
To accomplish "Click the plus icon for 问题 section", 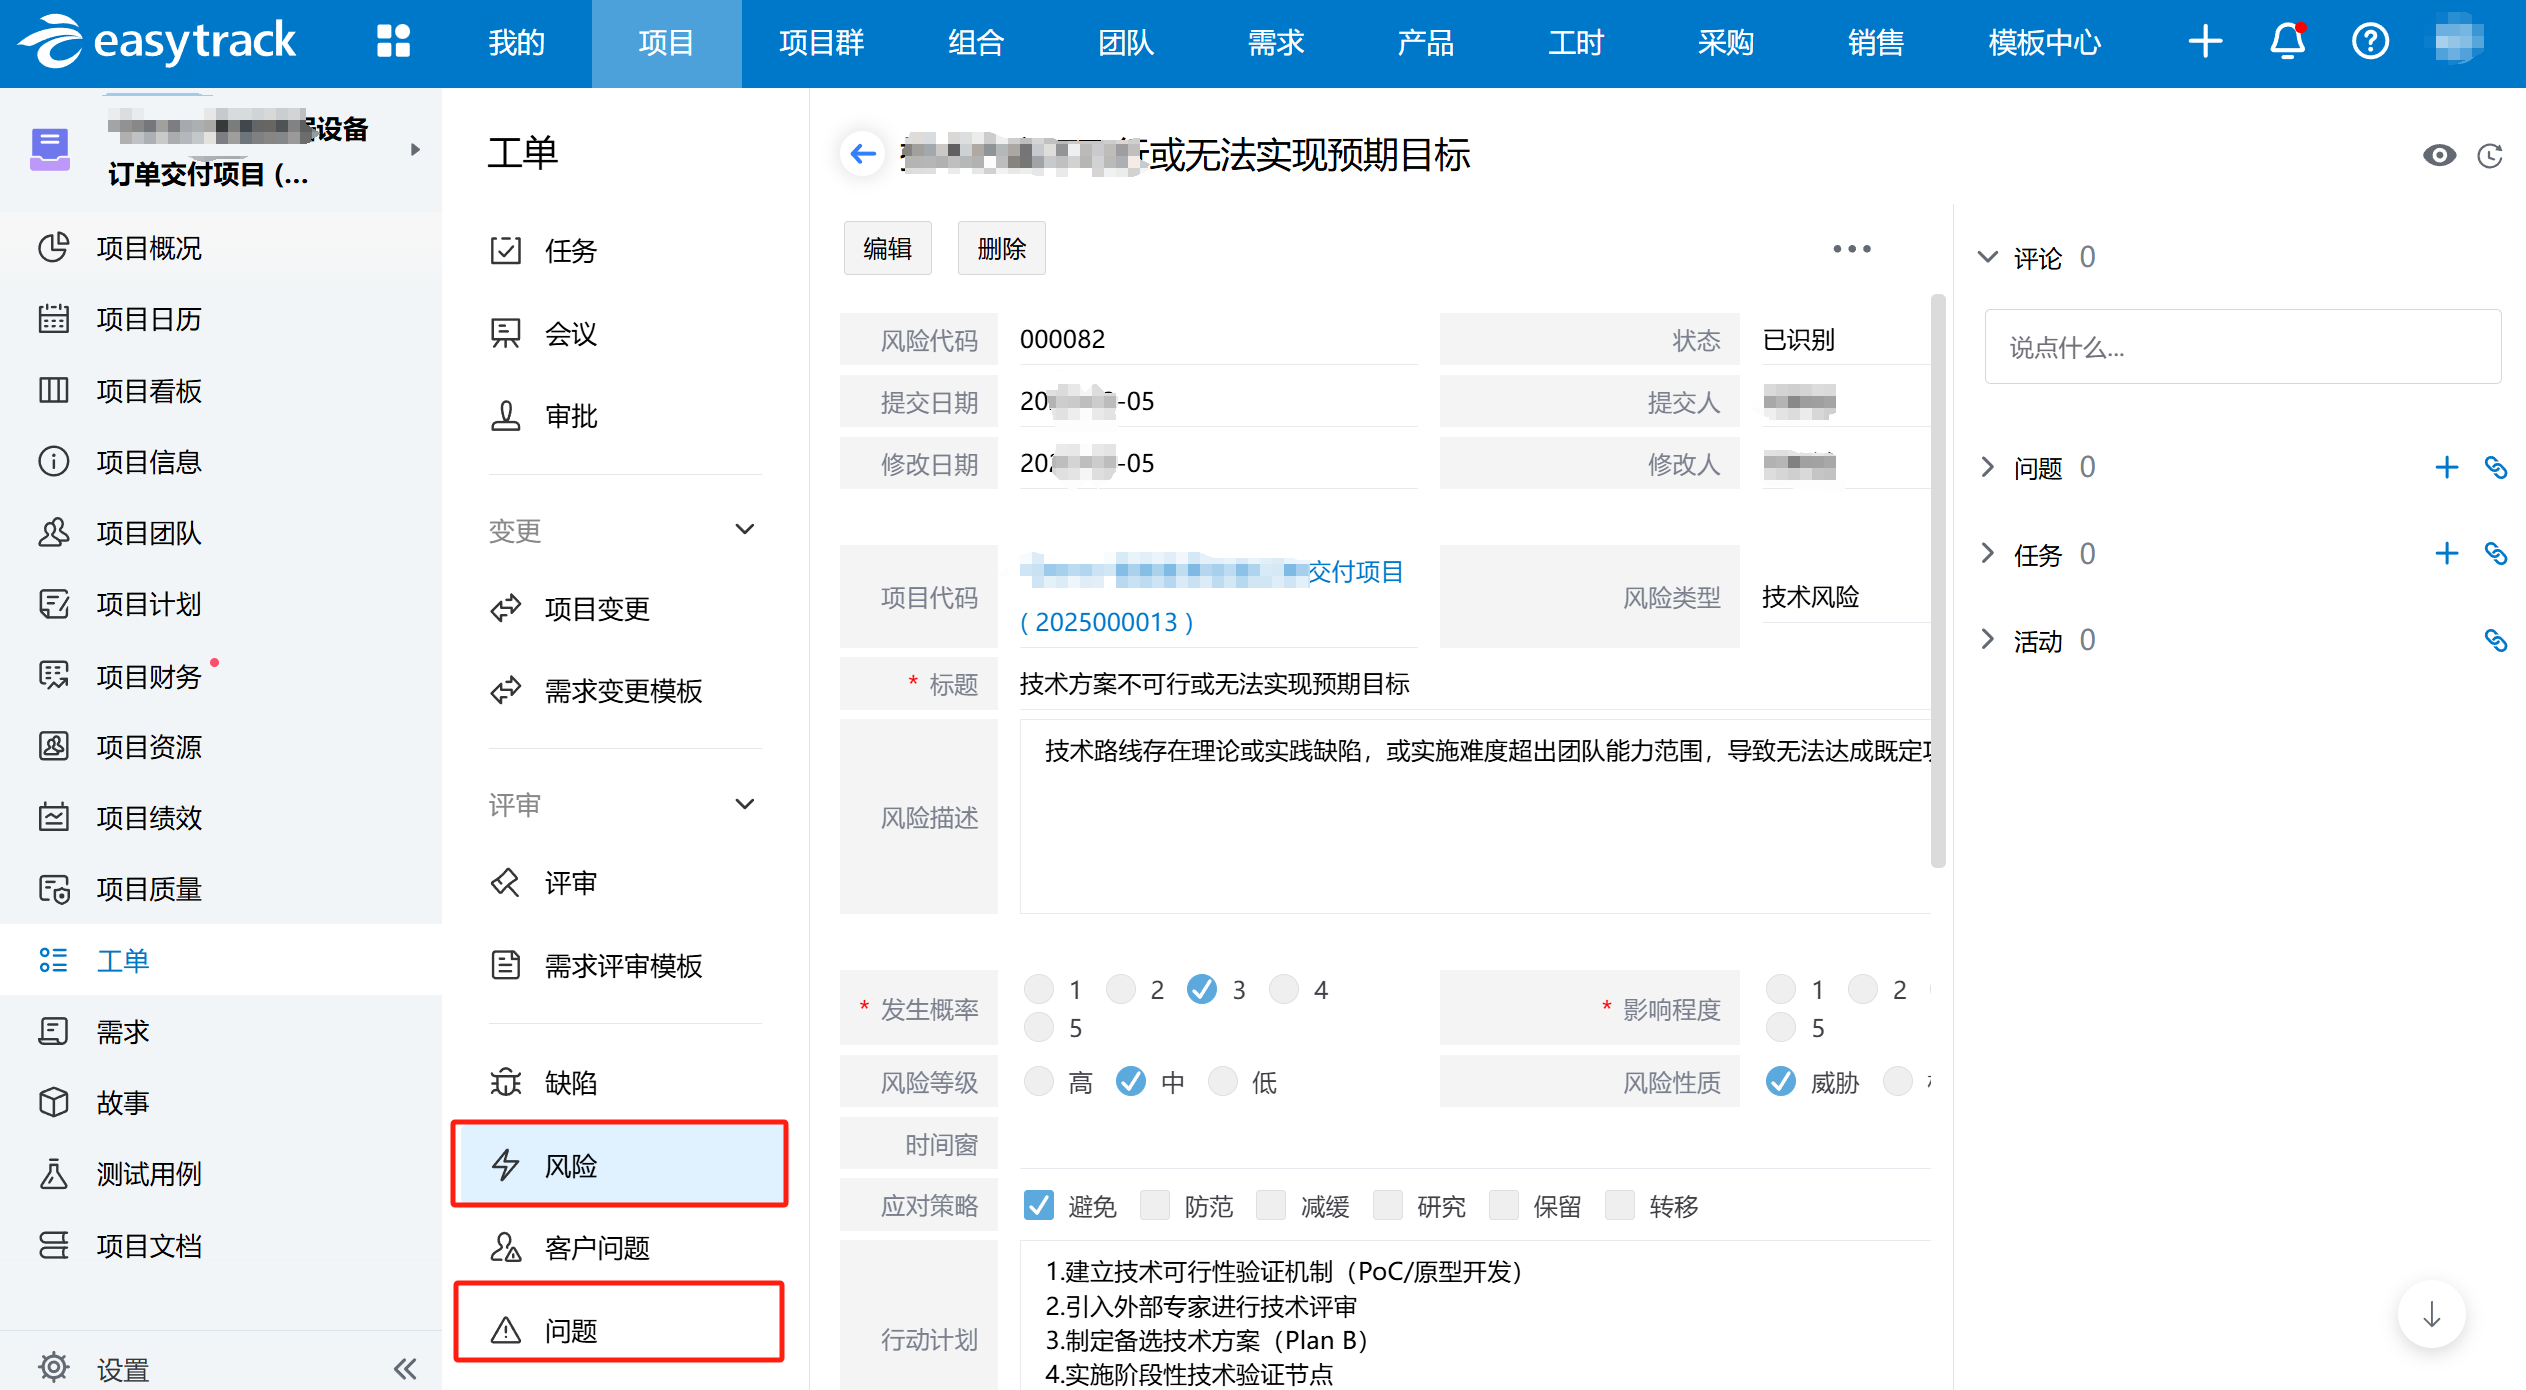I will pos(2446,467).
